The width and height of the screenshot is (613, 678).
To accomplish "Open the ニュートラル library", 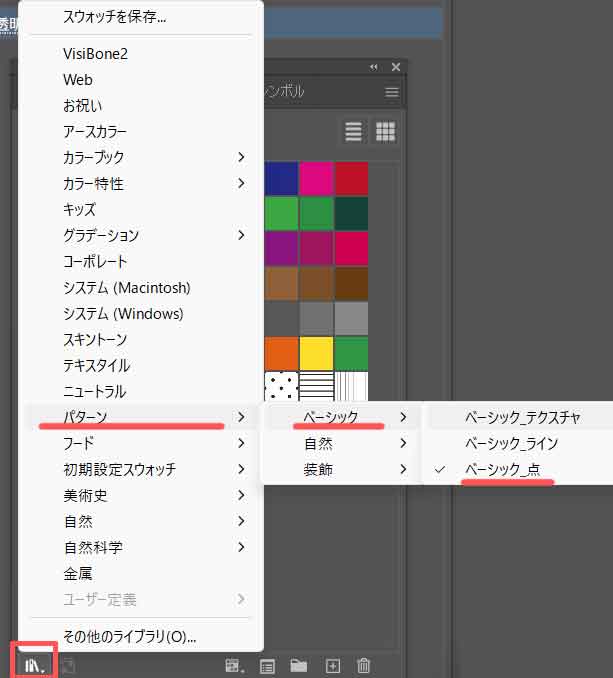I will (141, 391).
